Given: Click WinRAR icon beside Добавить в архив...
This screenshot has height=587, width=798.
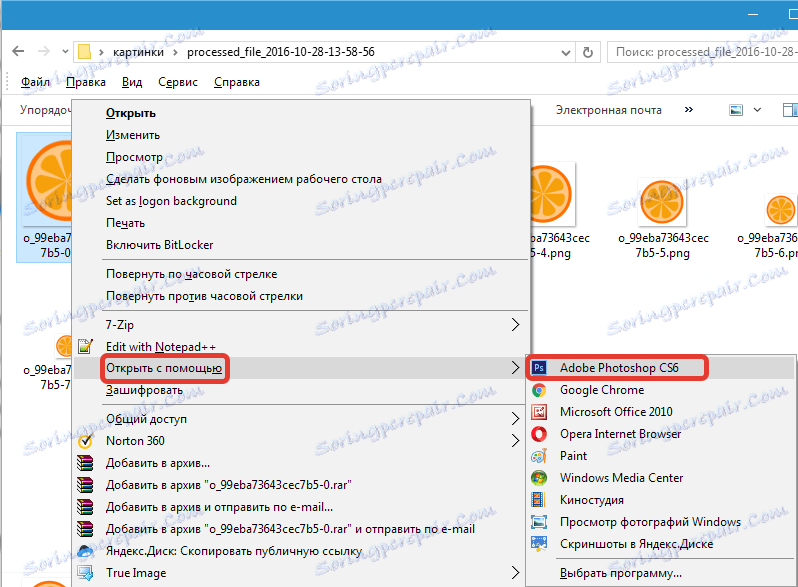Looking at the screenshot, I should pyautogui.click(x=85, y=463).
